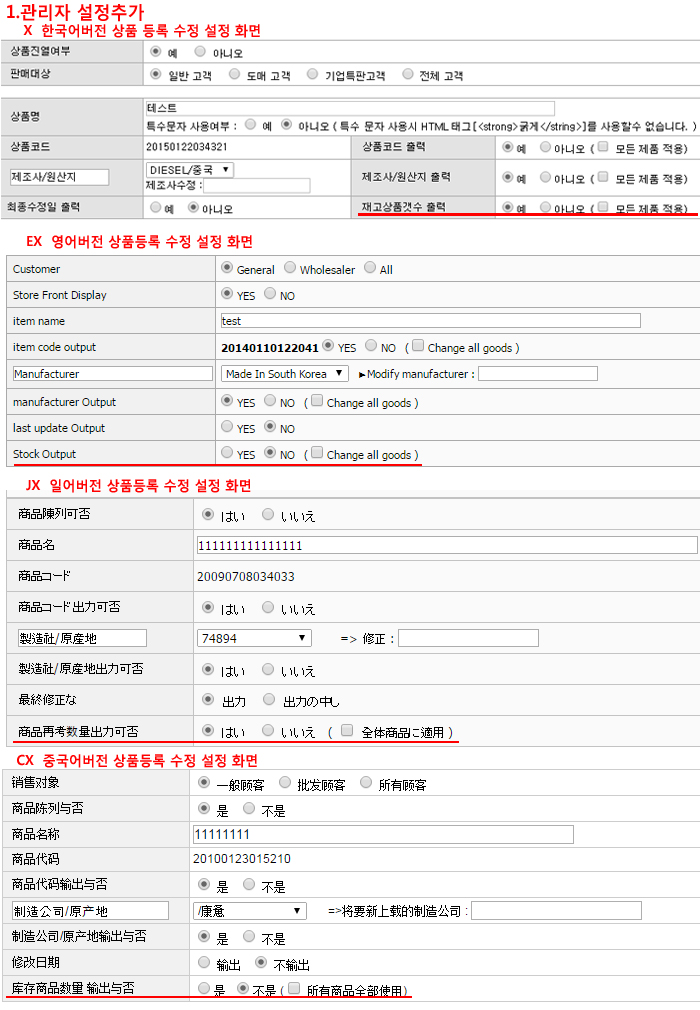Viewport: 700px width, 1010px height.
Task: Set Store Front Display to NO
Action: point(269,295)
